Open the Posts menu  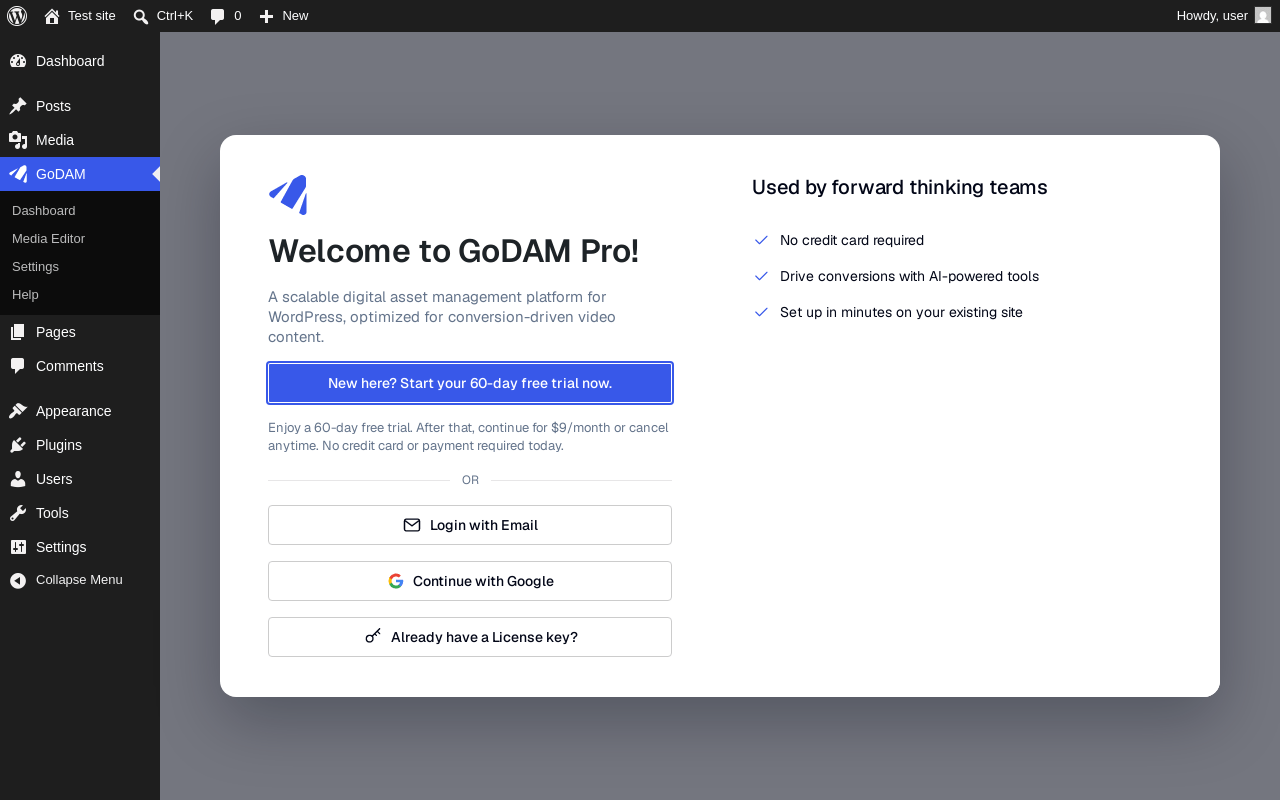point(80,106)
